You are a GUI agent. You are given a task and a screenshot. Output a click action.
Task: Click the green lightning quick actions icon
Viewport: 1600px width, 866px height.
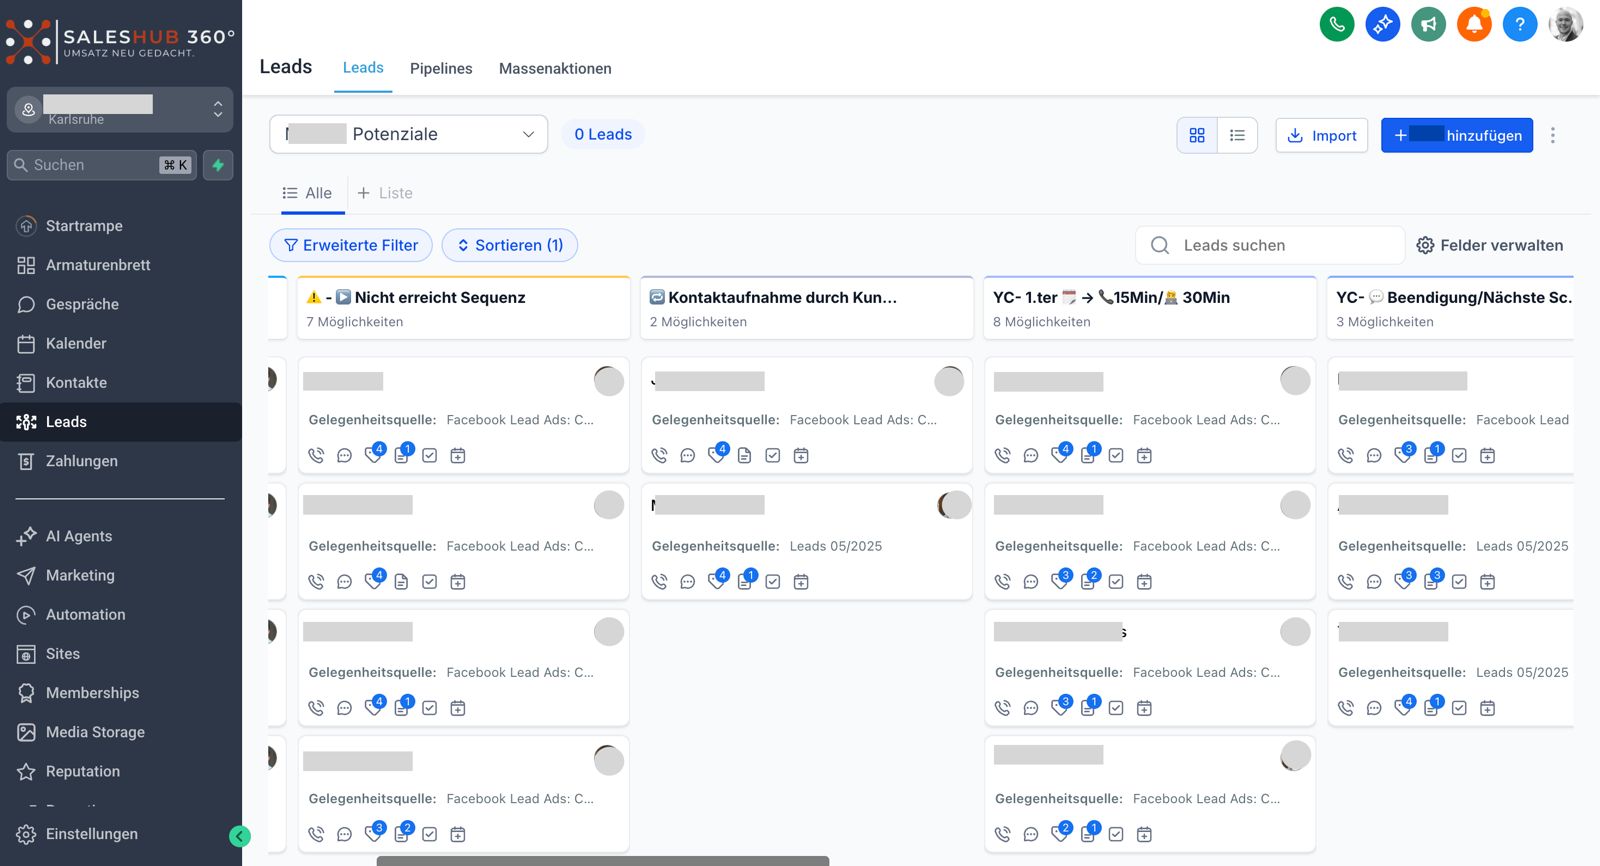[218, 165]
